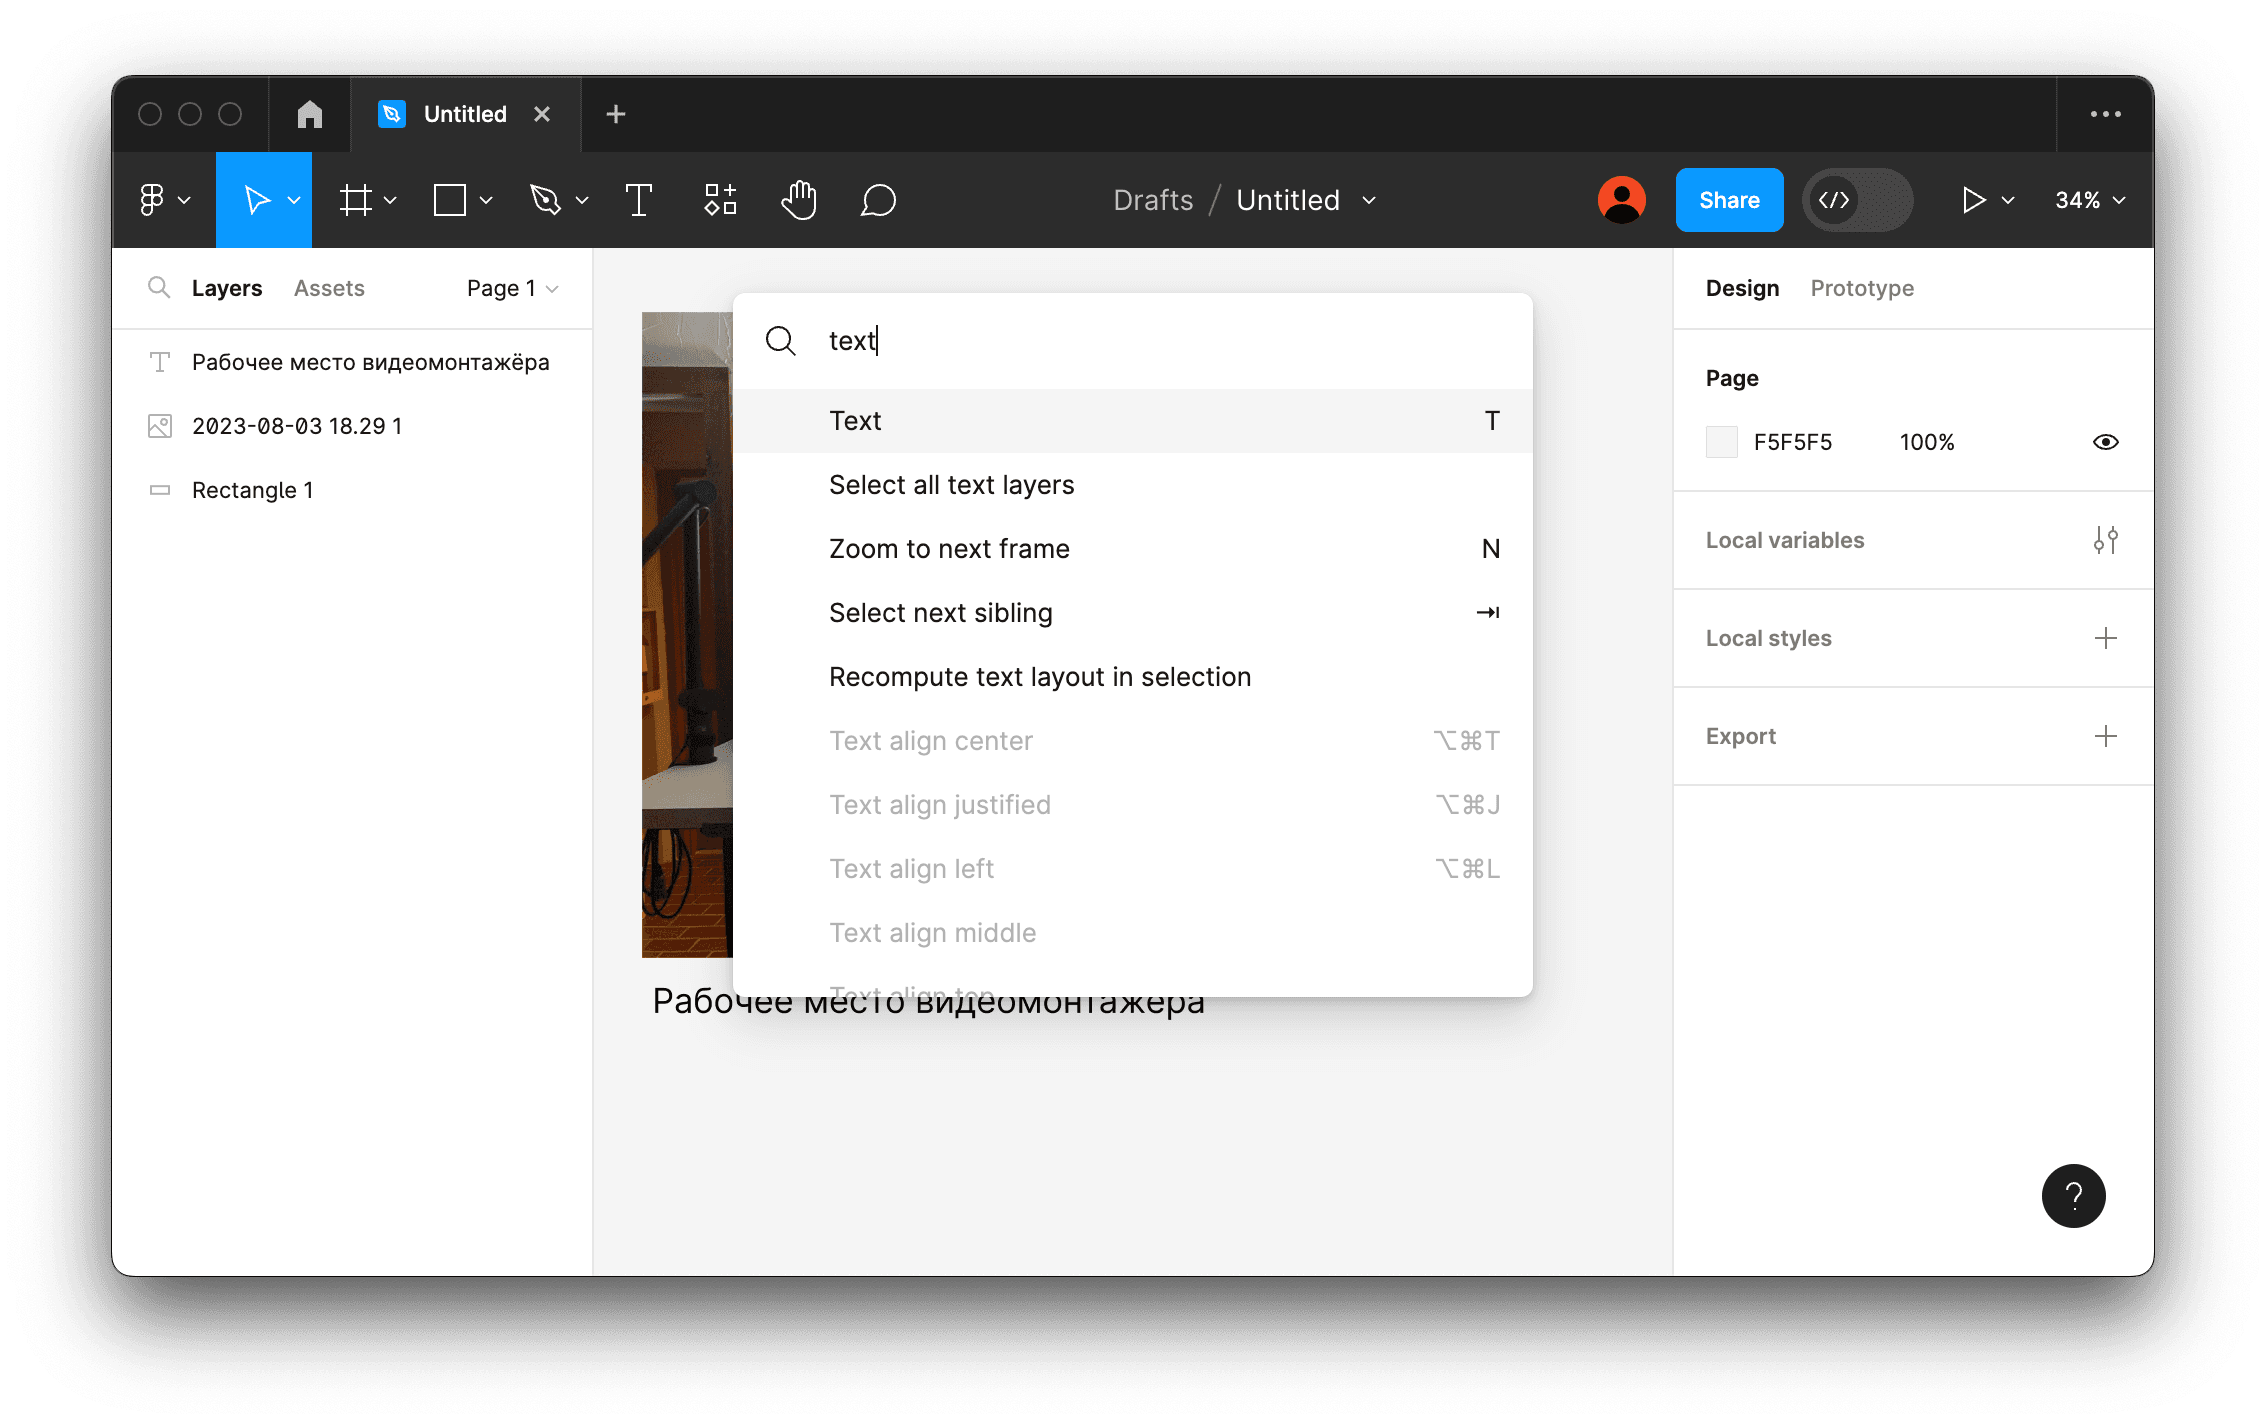Image resolution: width=2266 pixels, height=1424 pixels.
Task: Click Share button
Action: point(1728,200)
